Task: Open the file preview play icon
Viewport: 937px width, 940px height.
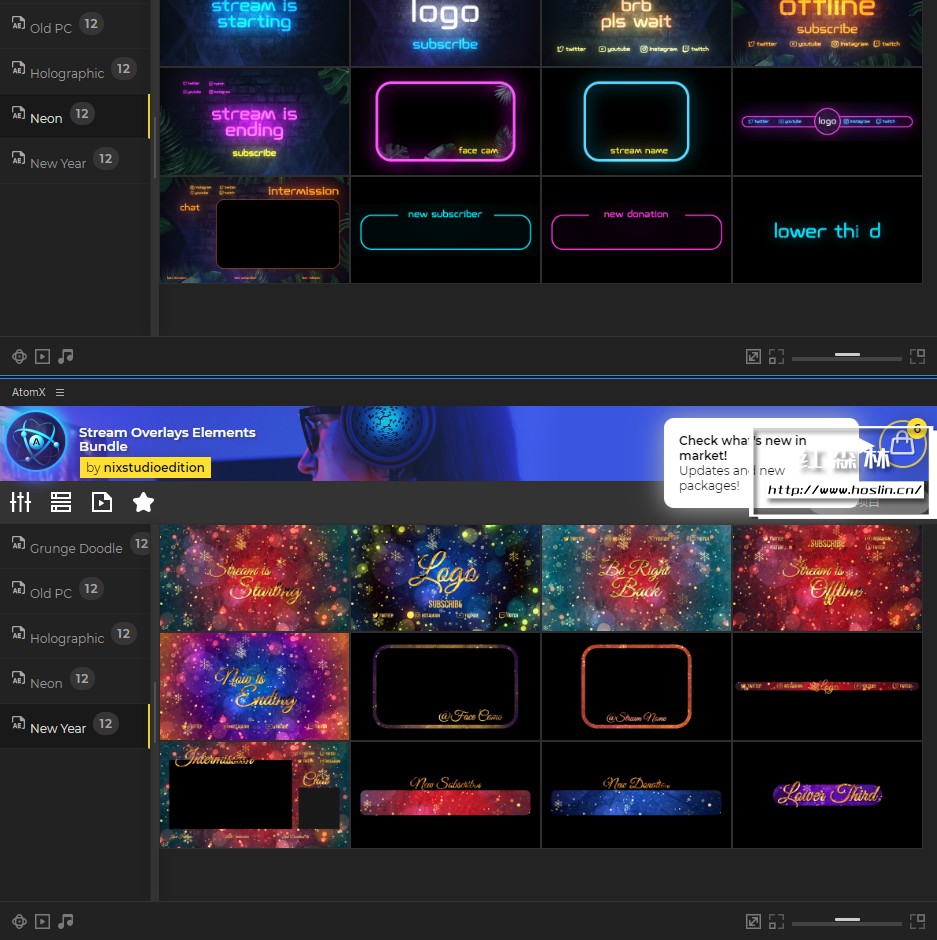Action: tap(101, 502)
